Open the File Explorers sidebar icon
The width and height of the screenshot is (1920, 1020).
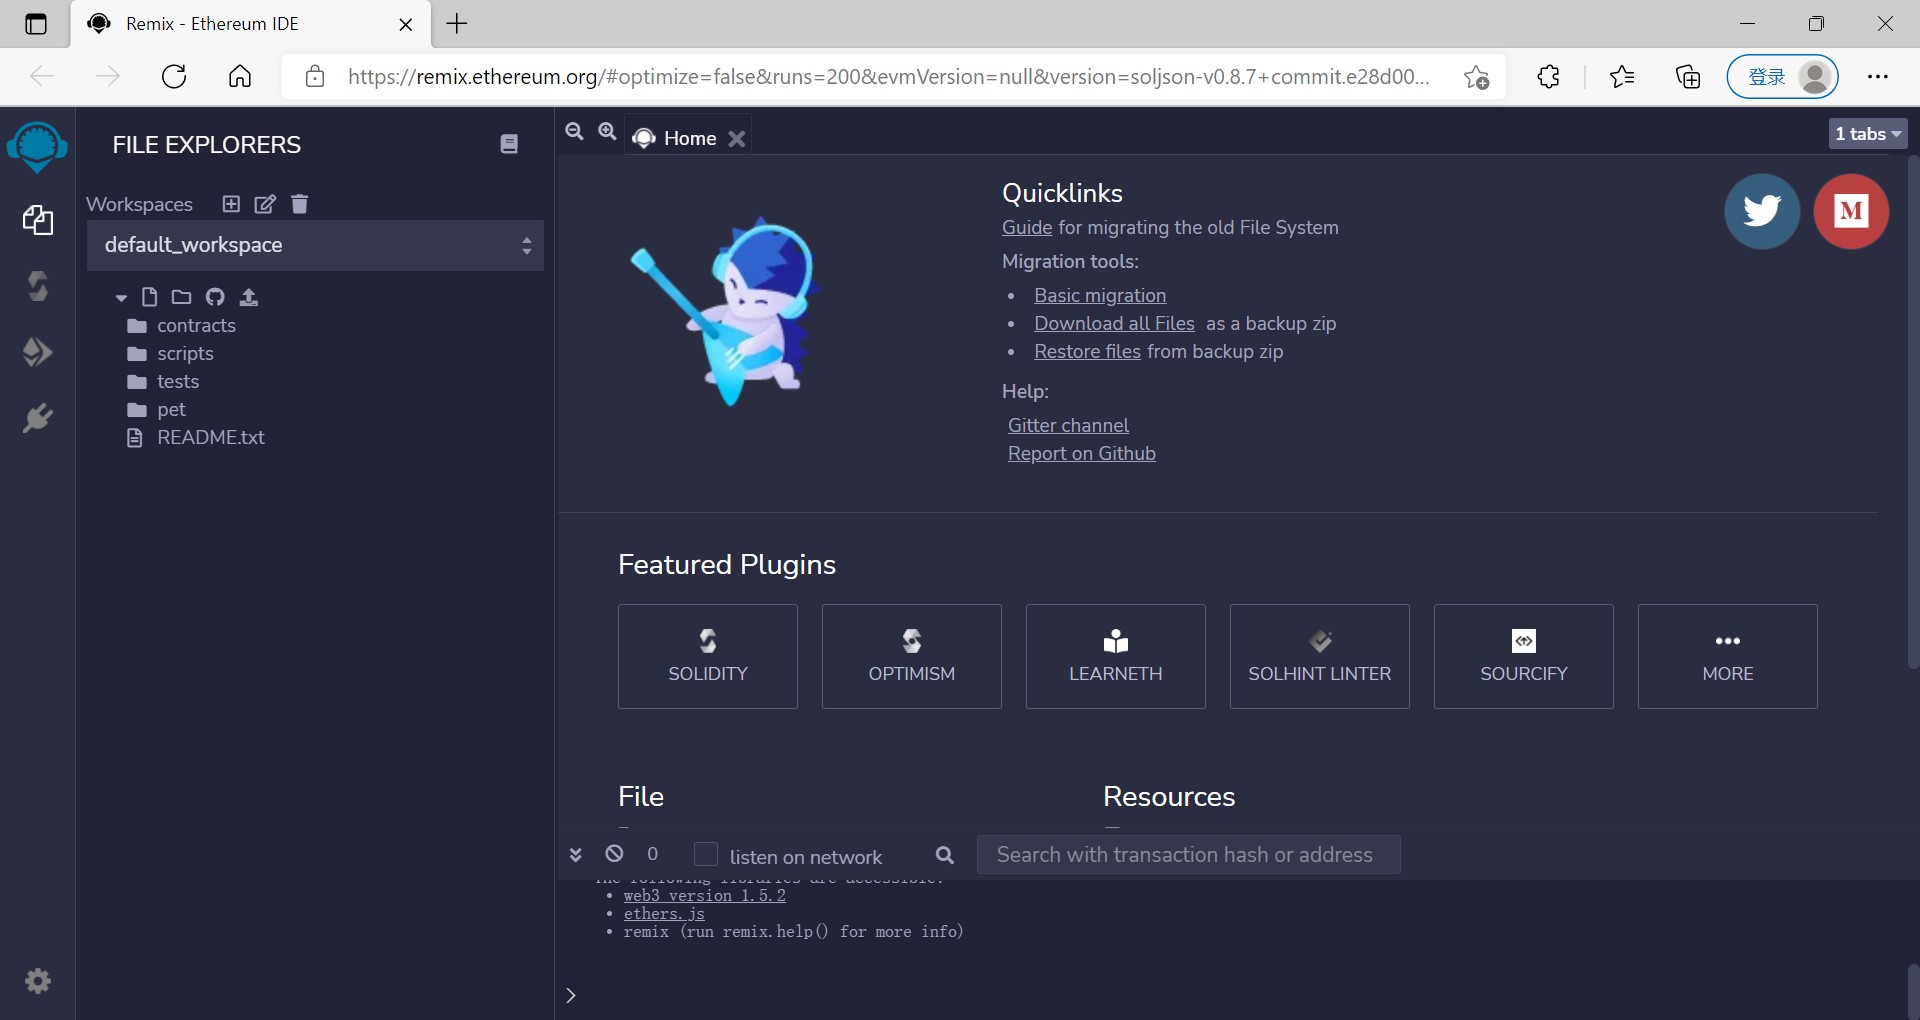pyautogui.click(x=38, y=220)
